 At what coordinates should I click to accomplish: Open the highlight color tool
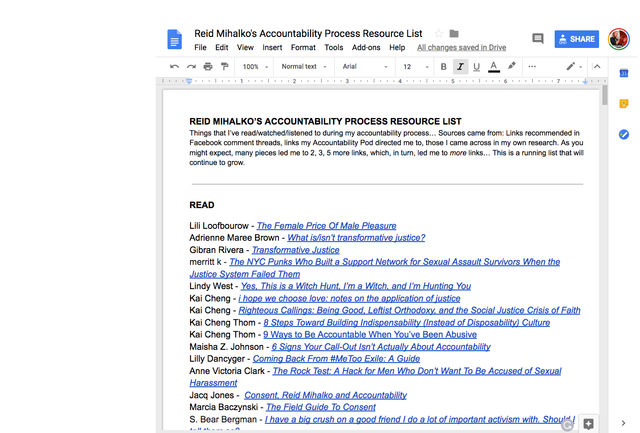511,66
